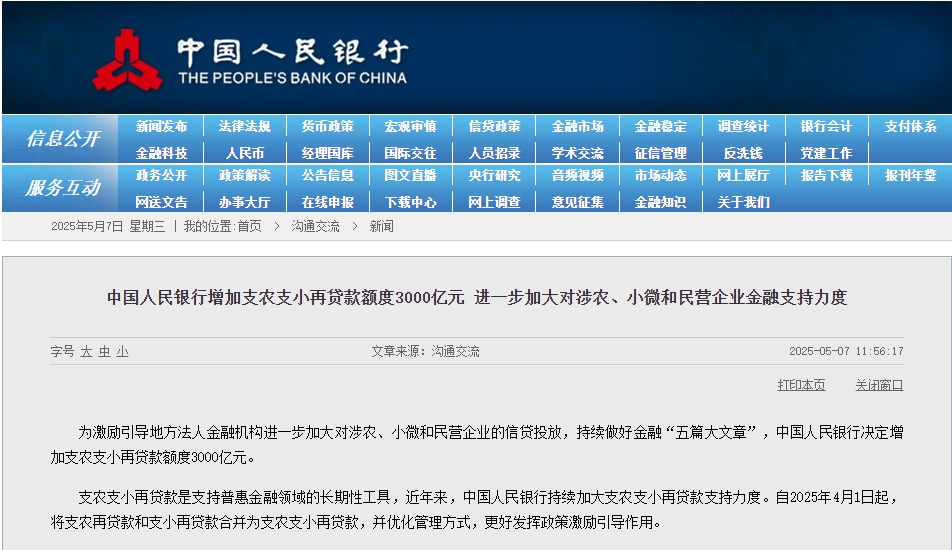Select the 关于我们 navigation item

[743, 202]
